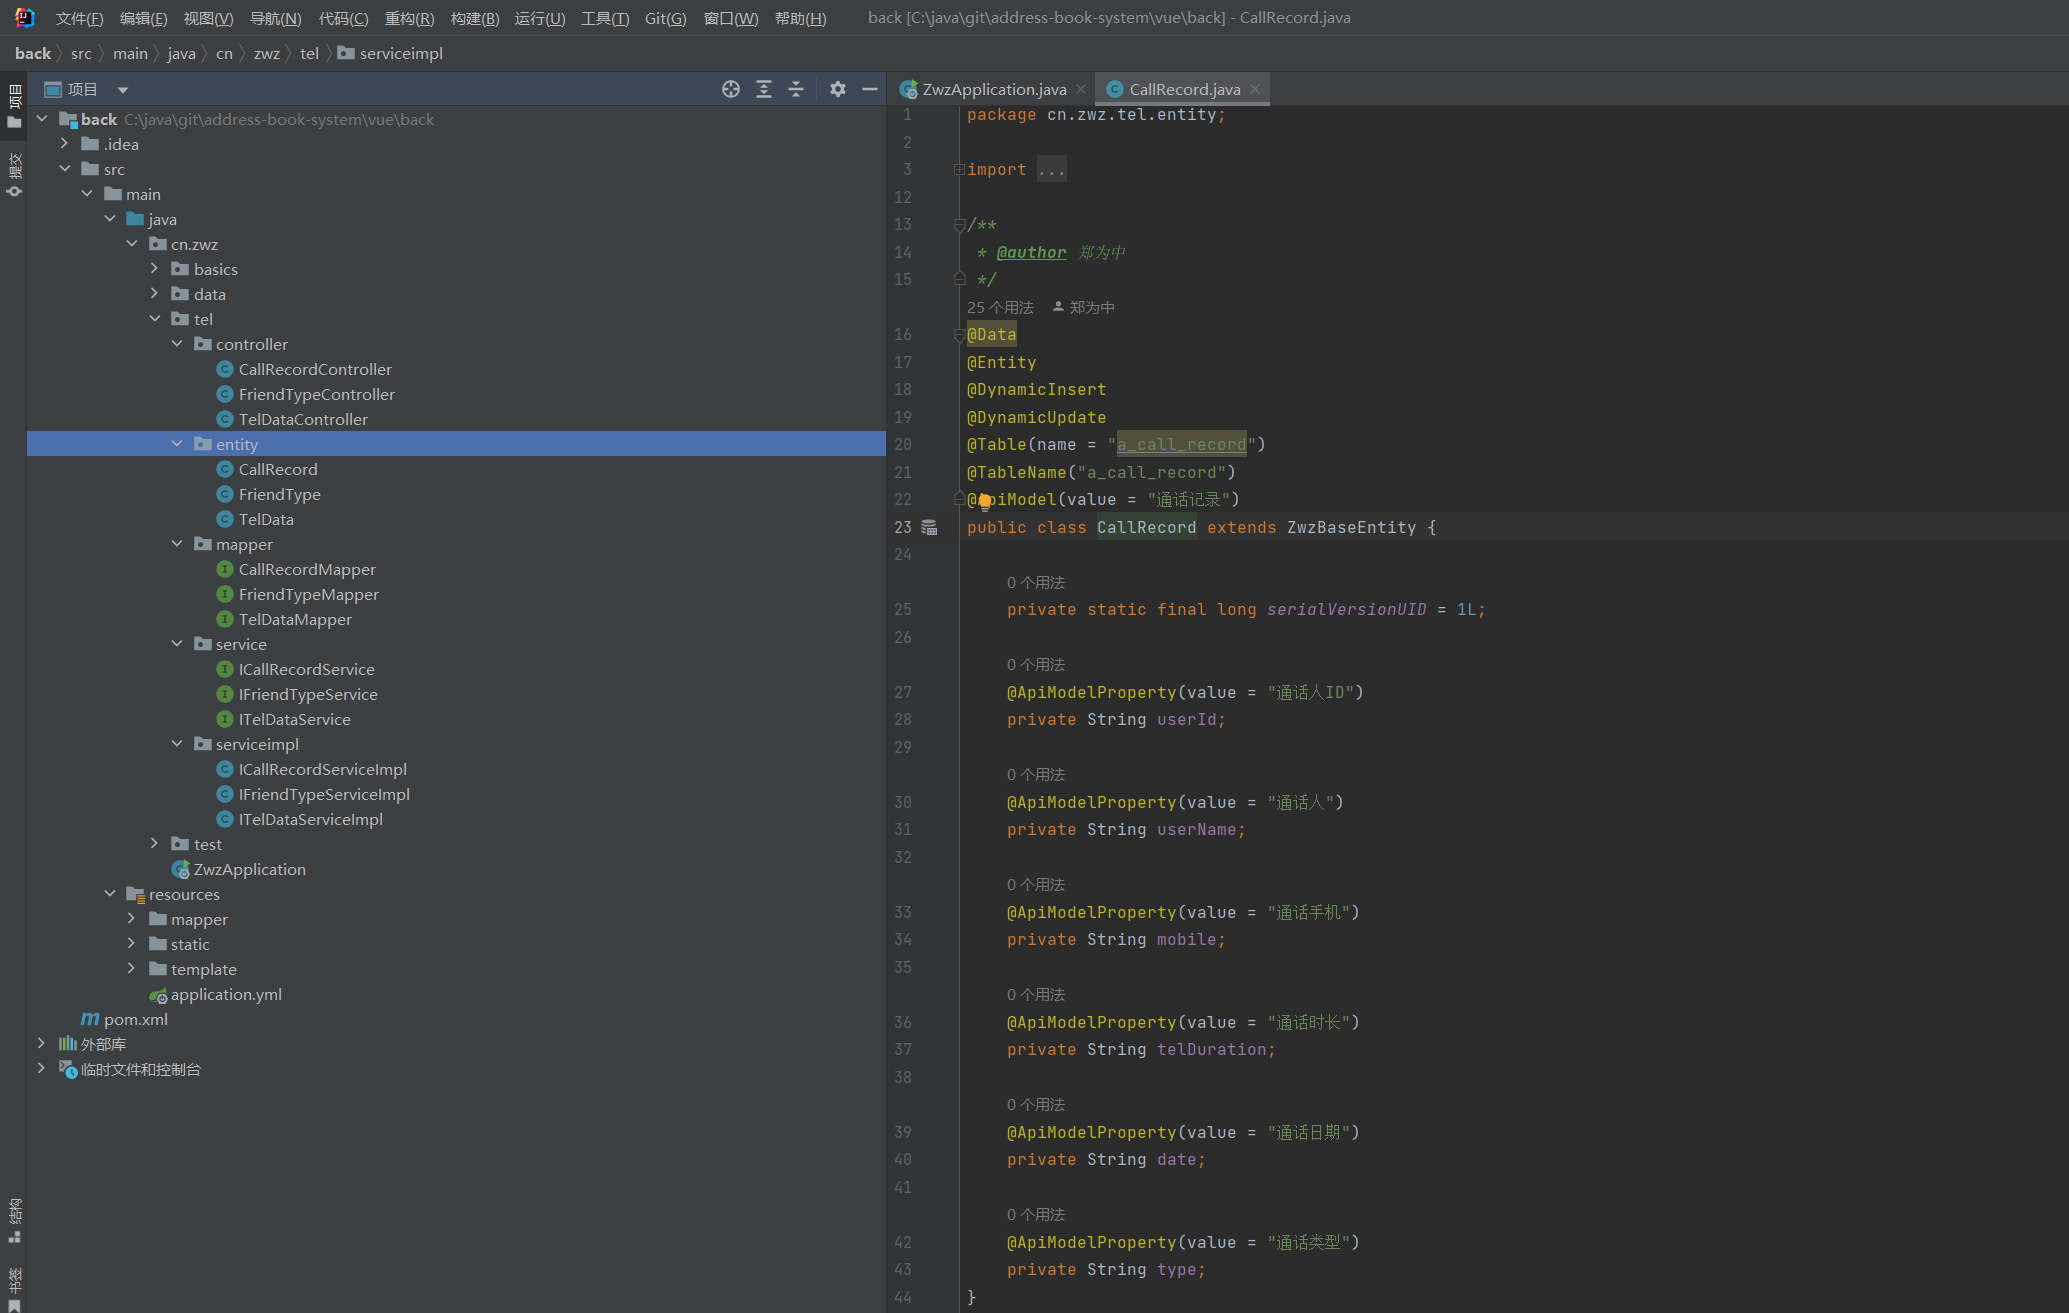
Task: Hide the project panel with minus icon
Action: [x=870, y=89]
